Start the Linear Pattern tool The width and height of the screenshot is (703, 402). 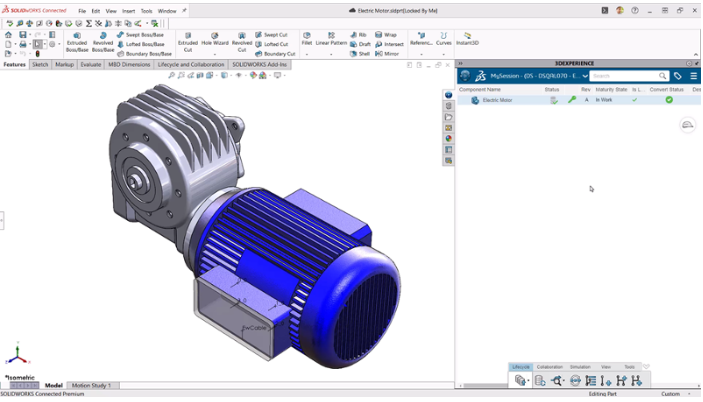pyautogui.click(x=331, y=39)
